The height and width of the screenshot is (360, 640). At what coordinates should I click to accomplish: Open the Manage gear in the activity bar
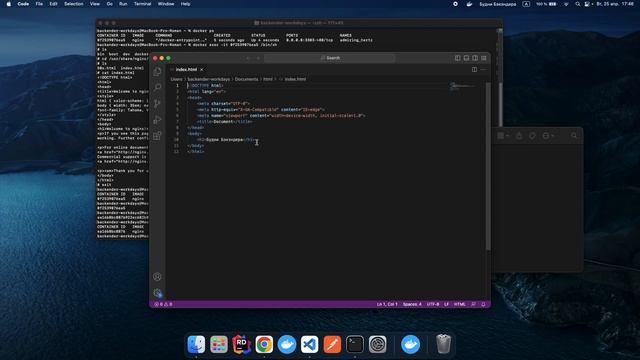157,293
